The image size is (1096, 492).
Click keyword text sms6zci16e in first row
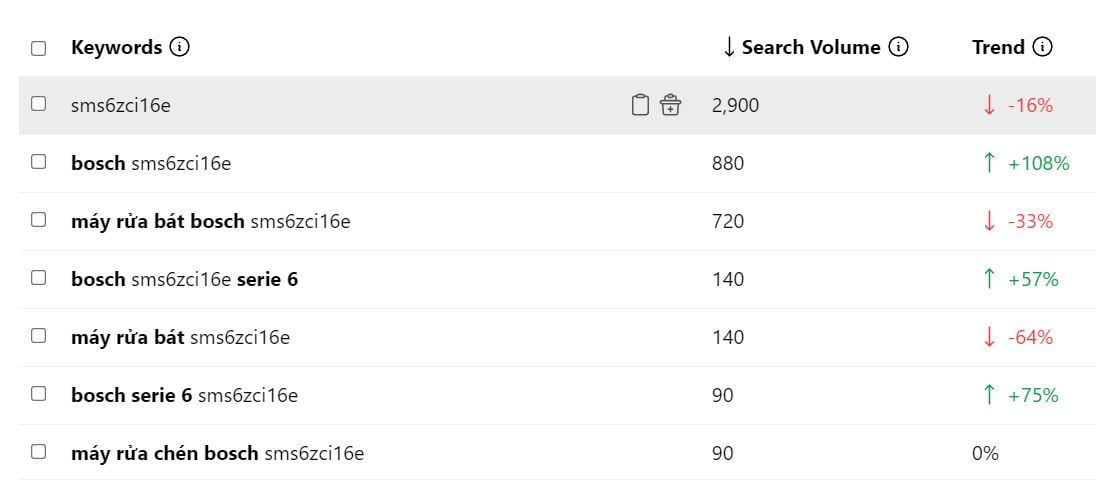121,106
